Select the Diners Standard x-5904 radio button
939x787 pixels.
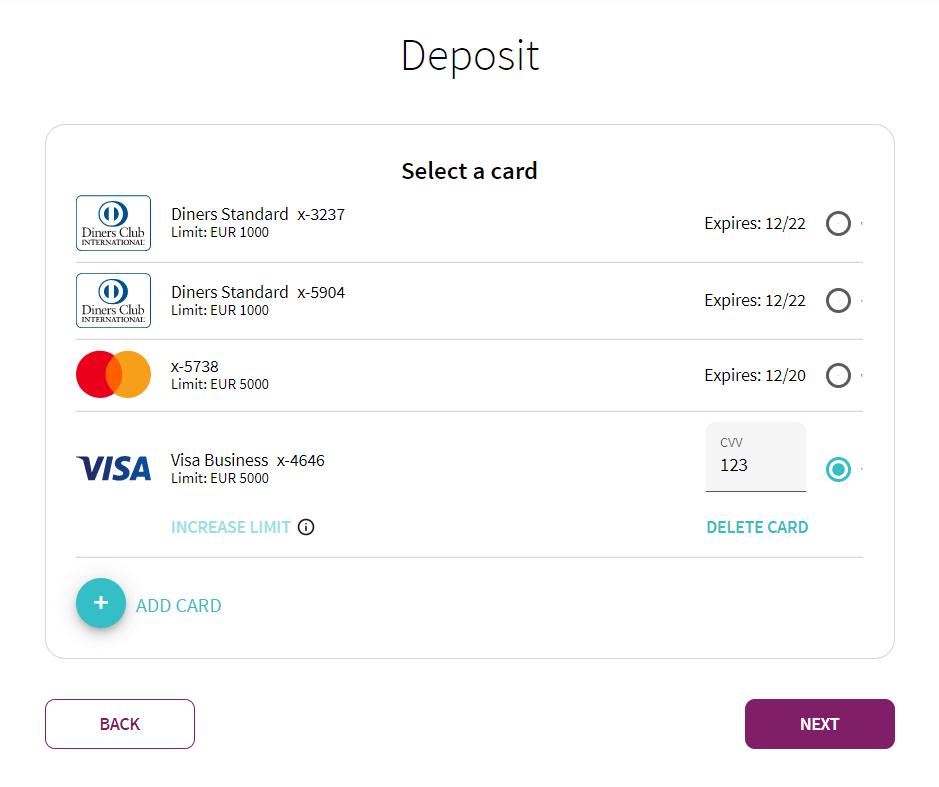click(x=838, y=300)
